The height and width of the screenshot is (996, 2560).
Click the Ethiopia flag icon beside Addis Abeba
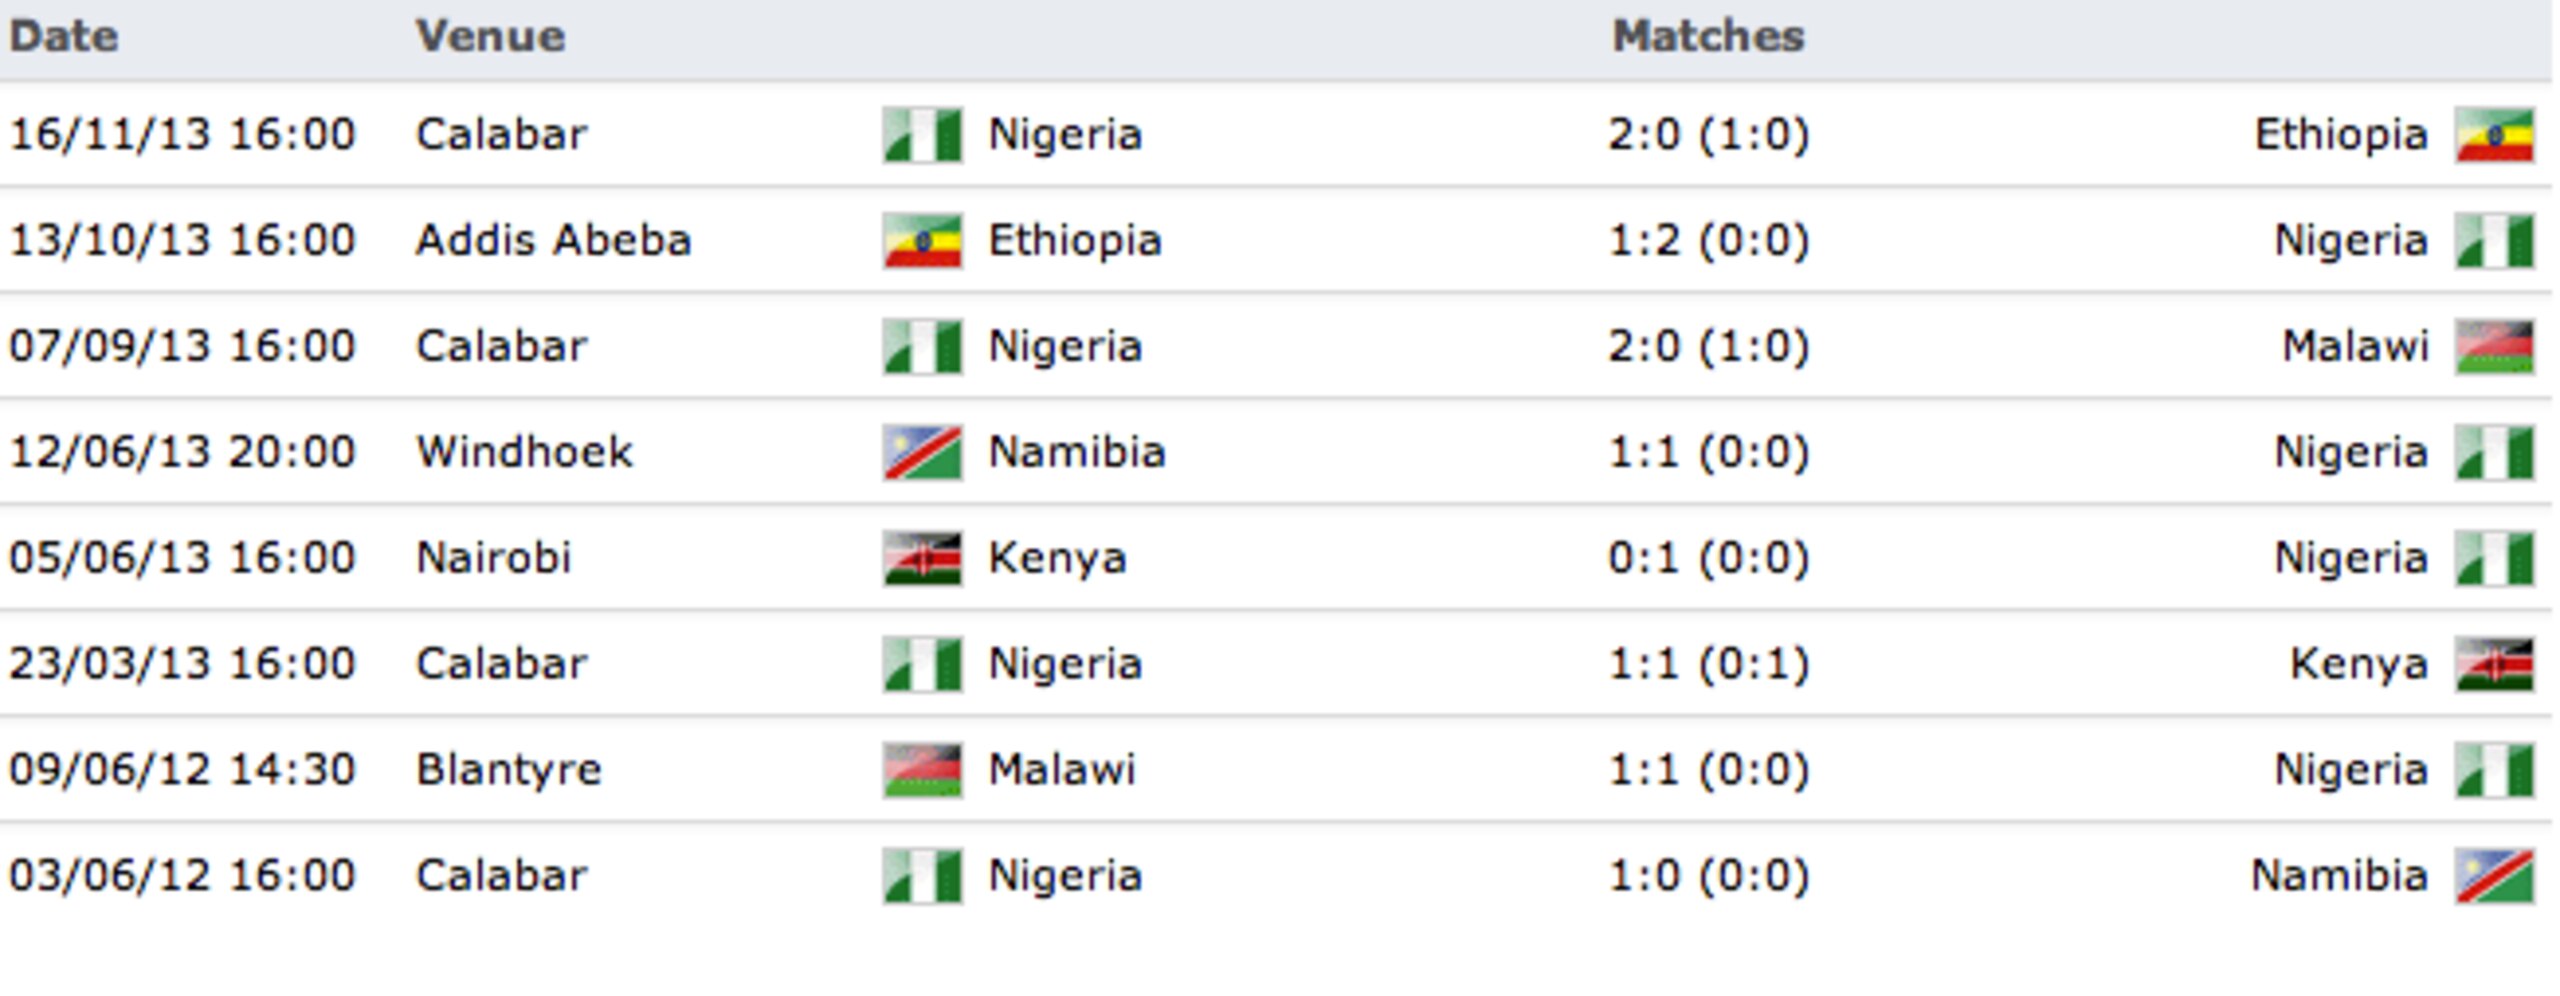(x=922, y=241)
